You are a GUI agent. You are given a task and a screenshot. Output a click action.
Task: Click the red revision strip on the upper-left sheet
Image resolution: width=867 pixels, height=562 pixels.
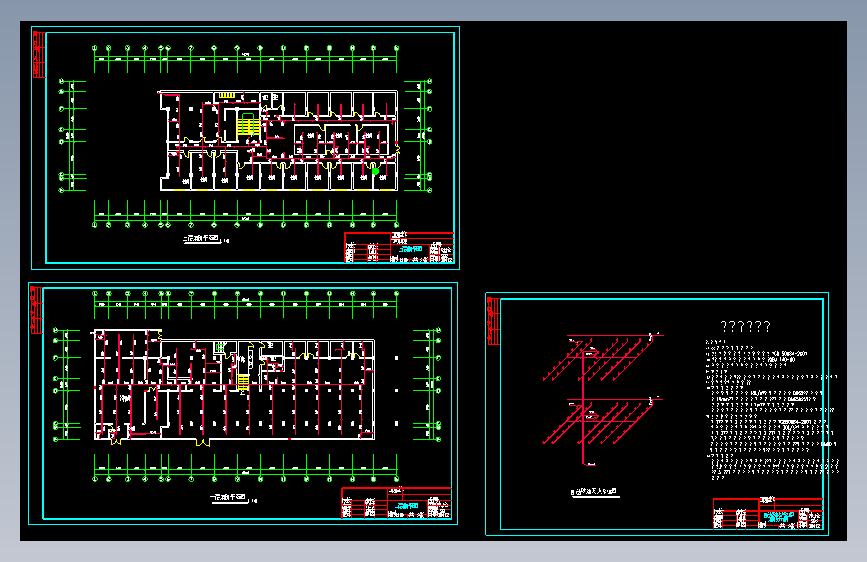[x=39, y=54]
